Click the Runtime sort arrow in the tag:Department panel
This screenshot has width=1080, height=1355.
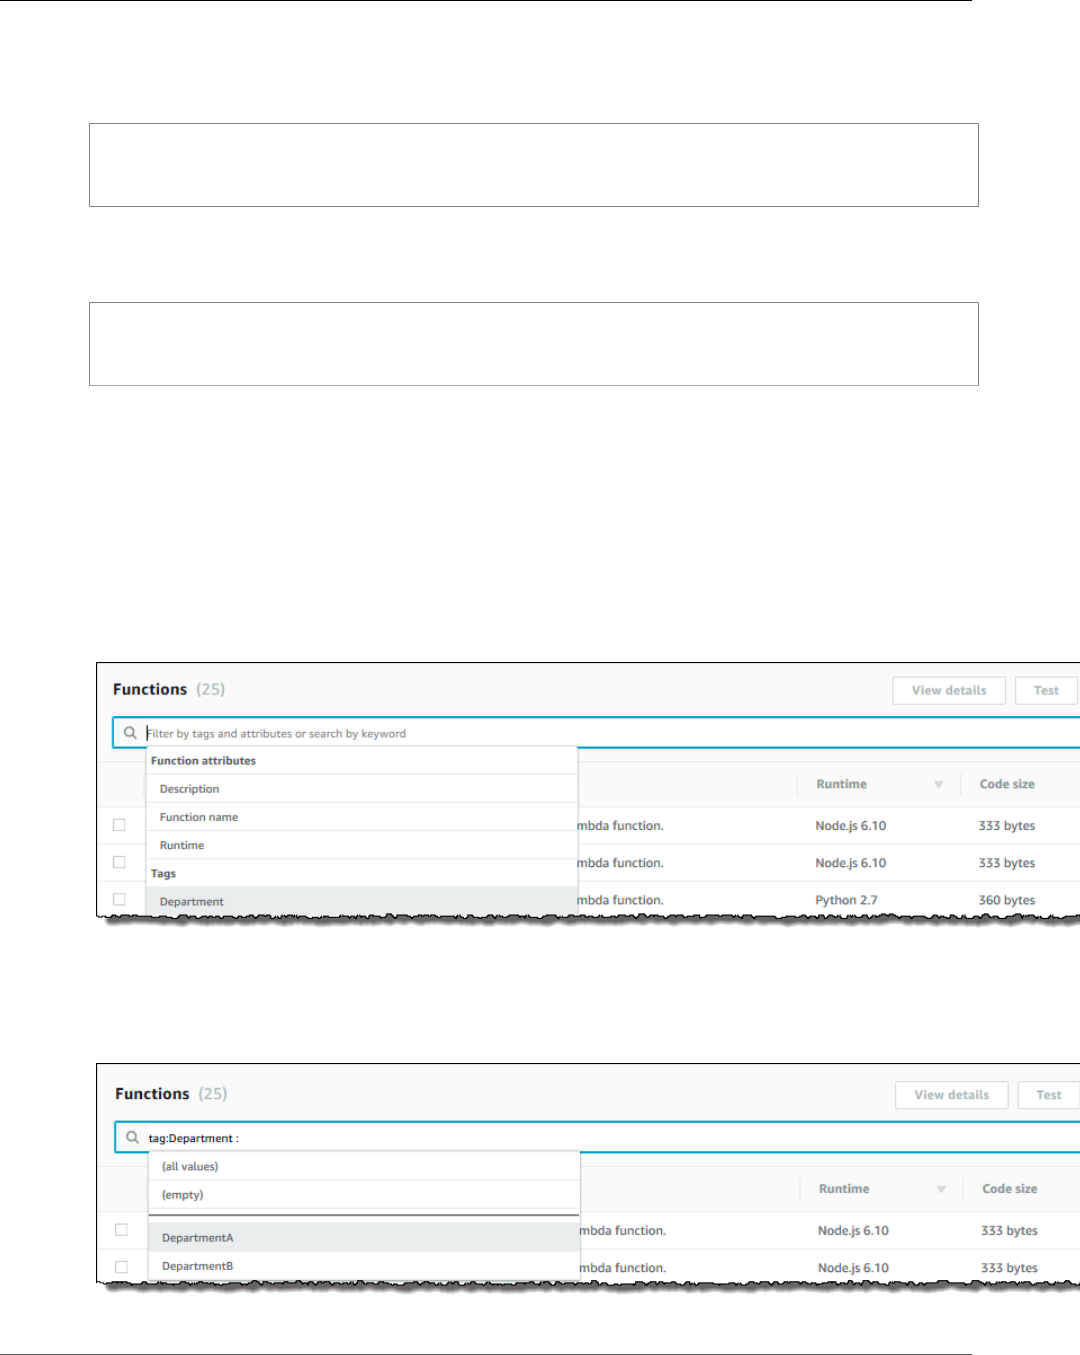coord(941,1189)
